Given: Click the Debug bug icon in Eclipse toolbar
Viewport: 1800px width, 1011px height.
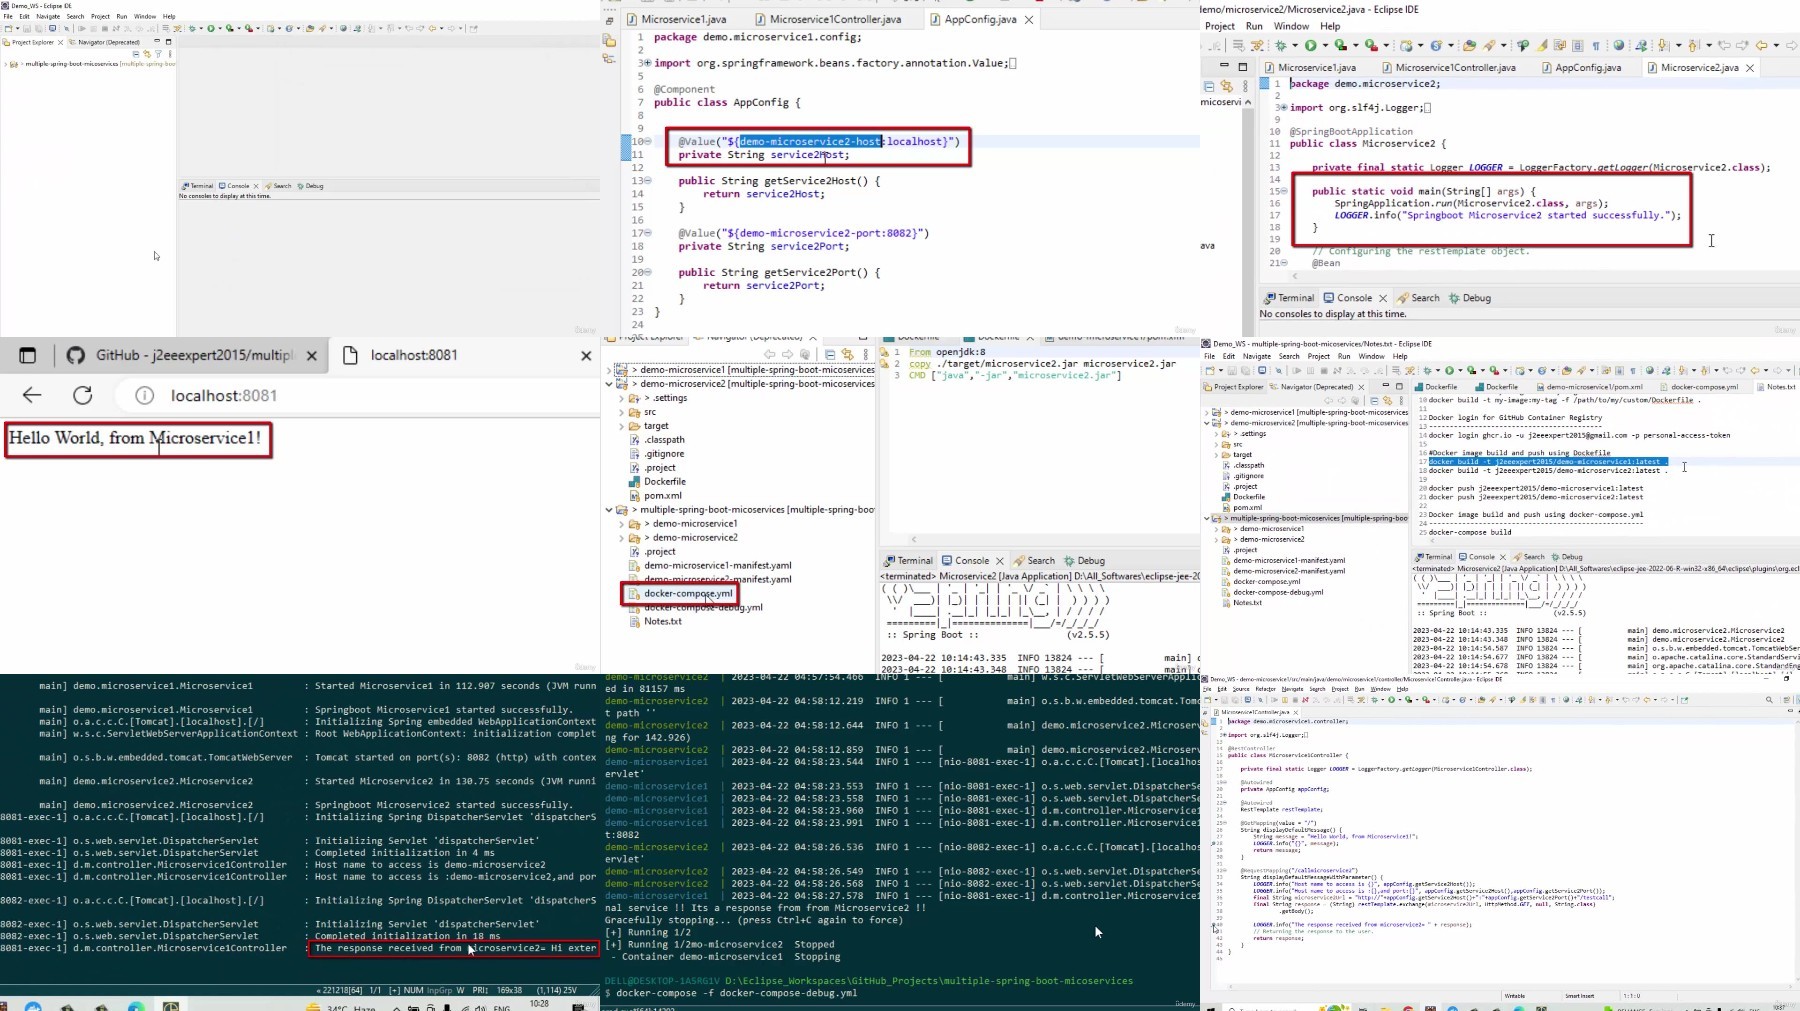Looking at the screenshot, I should pos(1280,45).
